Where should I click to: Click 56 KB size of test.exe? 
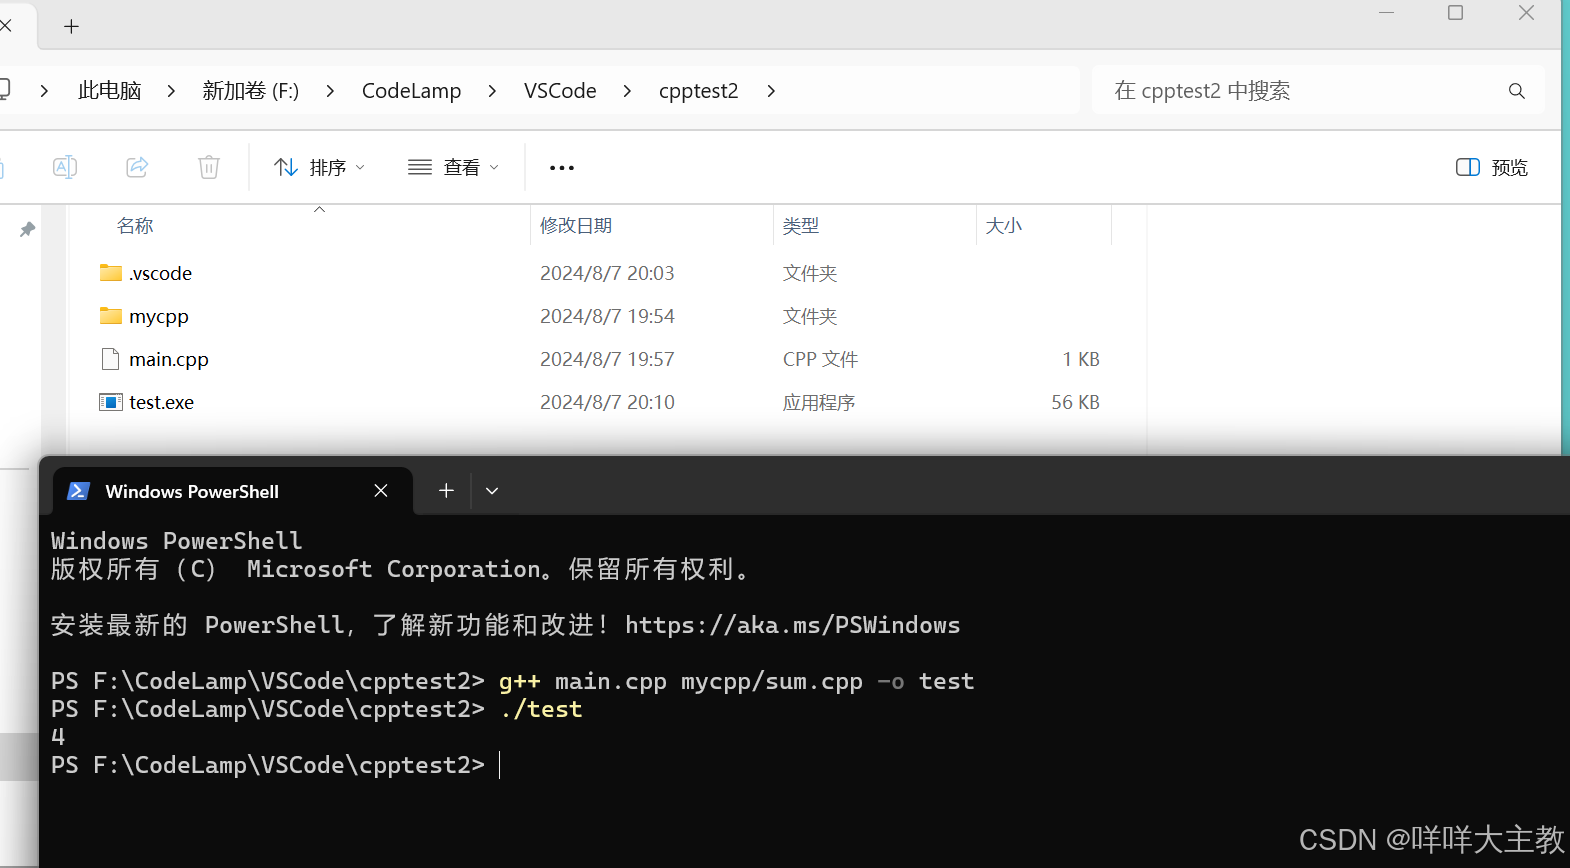[1075, 402]
